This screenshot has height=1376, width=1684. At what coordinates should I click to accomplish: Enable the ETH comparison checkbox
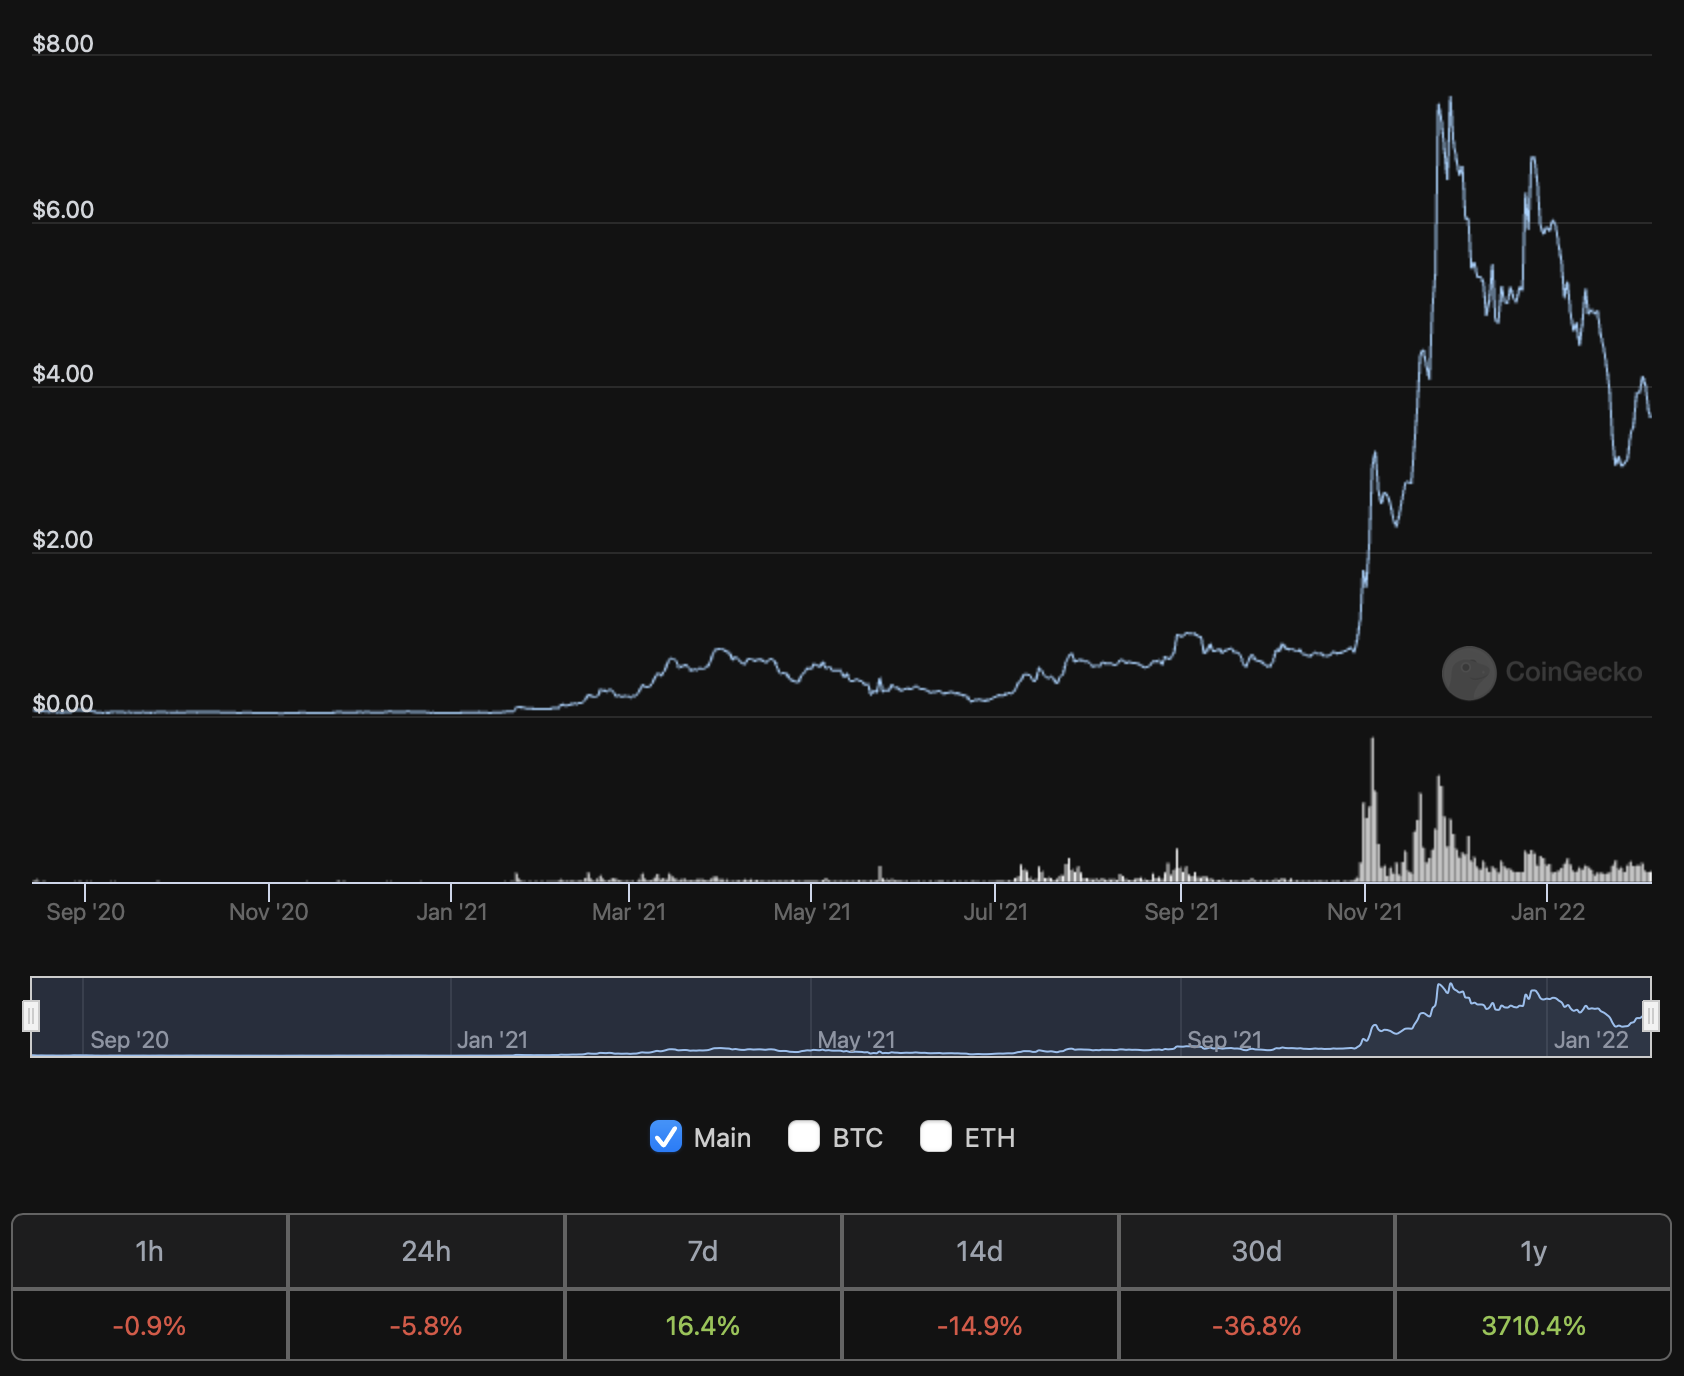point(936,1137)
